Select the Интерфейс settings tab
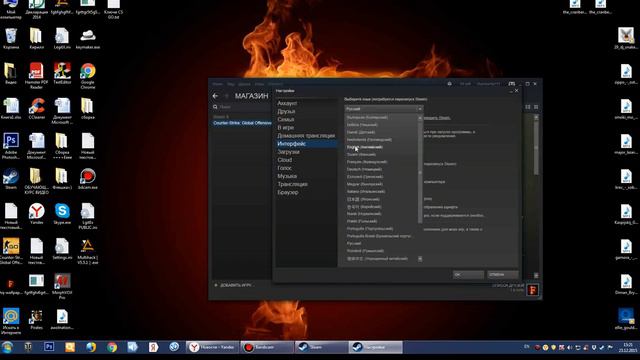The width and height of the screenshot is (640, 360). click(x=306, y=144)
